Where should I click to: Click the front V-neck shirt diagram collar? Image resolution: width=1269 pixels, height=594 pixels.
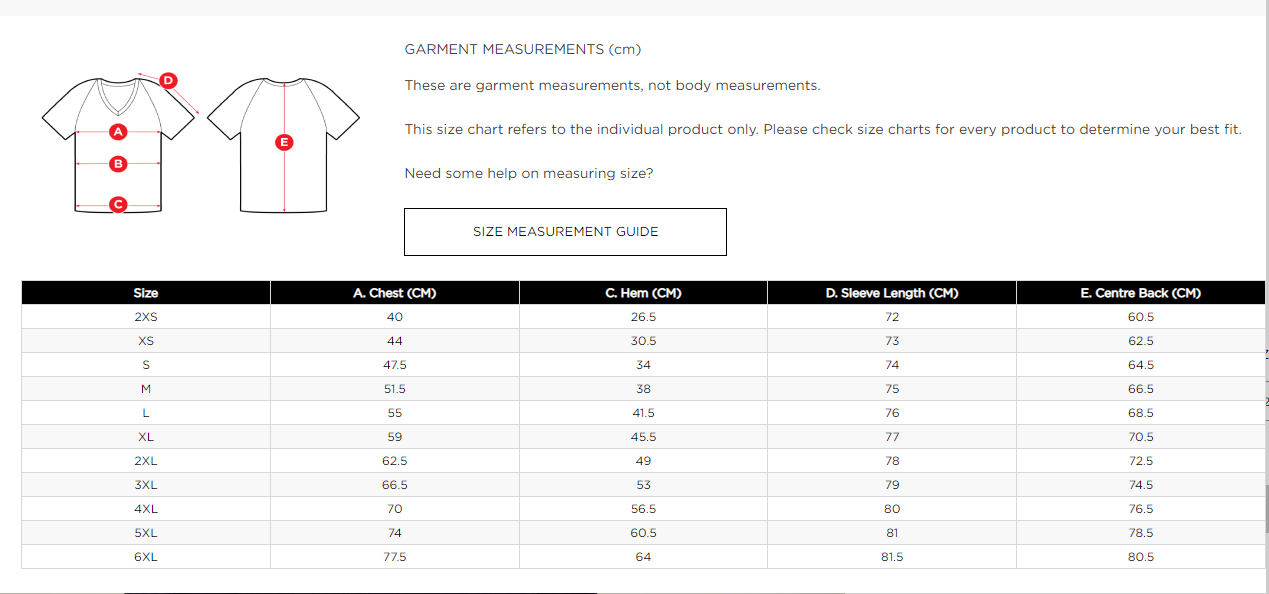[118, 96]
